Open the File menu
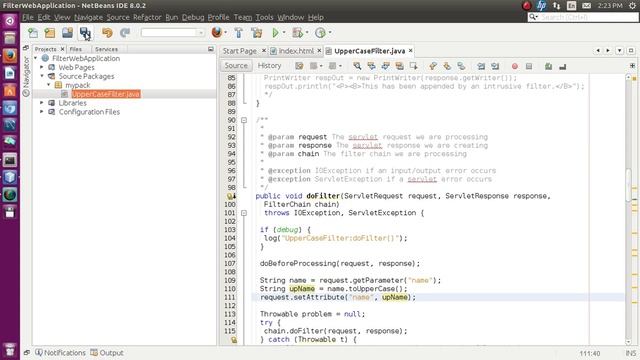640x360 pixels. click(28, 17)
